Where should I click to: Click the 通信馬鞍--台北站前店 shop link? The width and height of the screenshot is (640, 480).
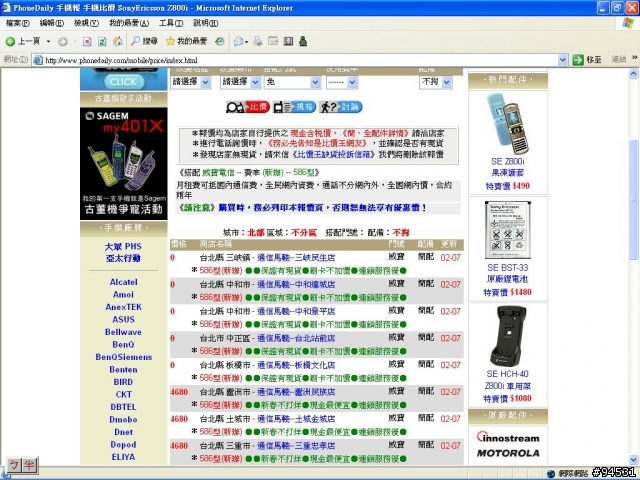pos(296,338)
